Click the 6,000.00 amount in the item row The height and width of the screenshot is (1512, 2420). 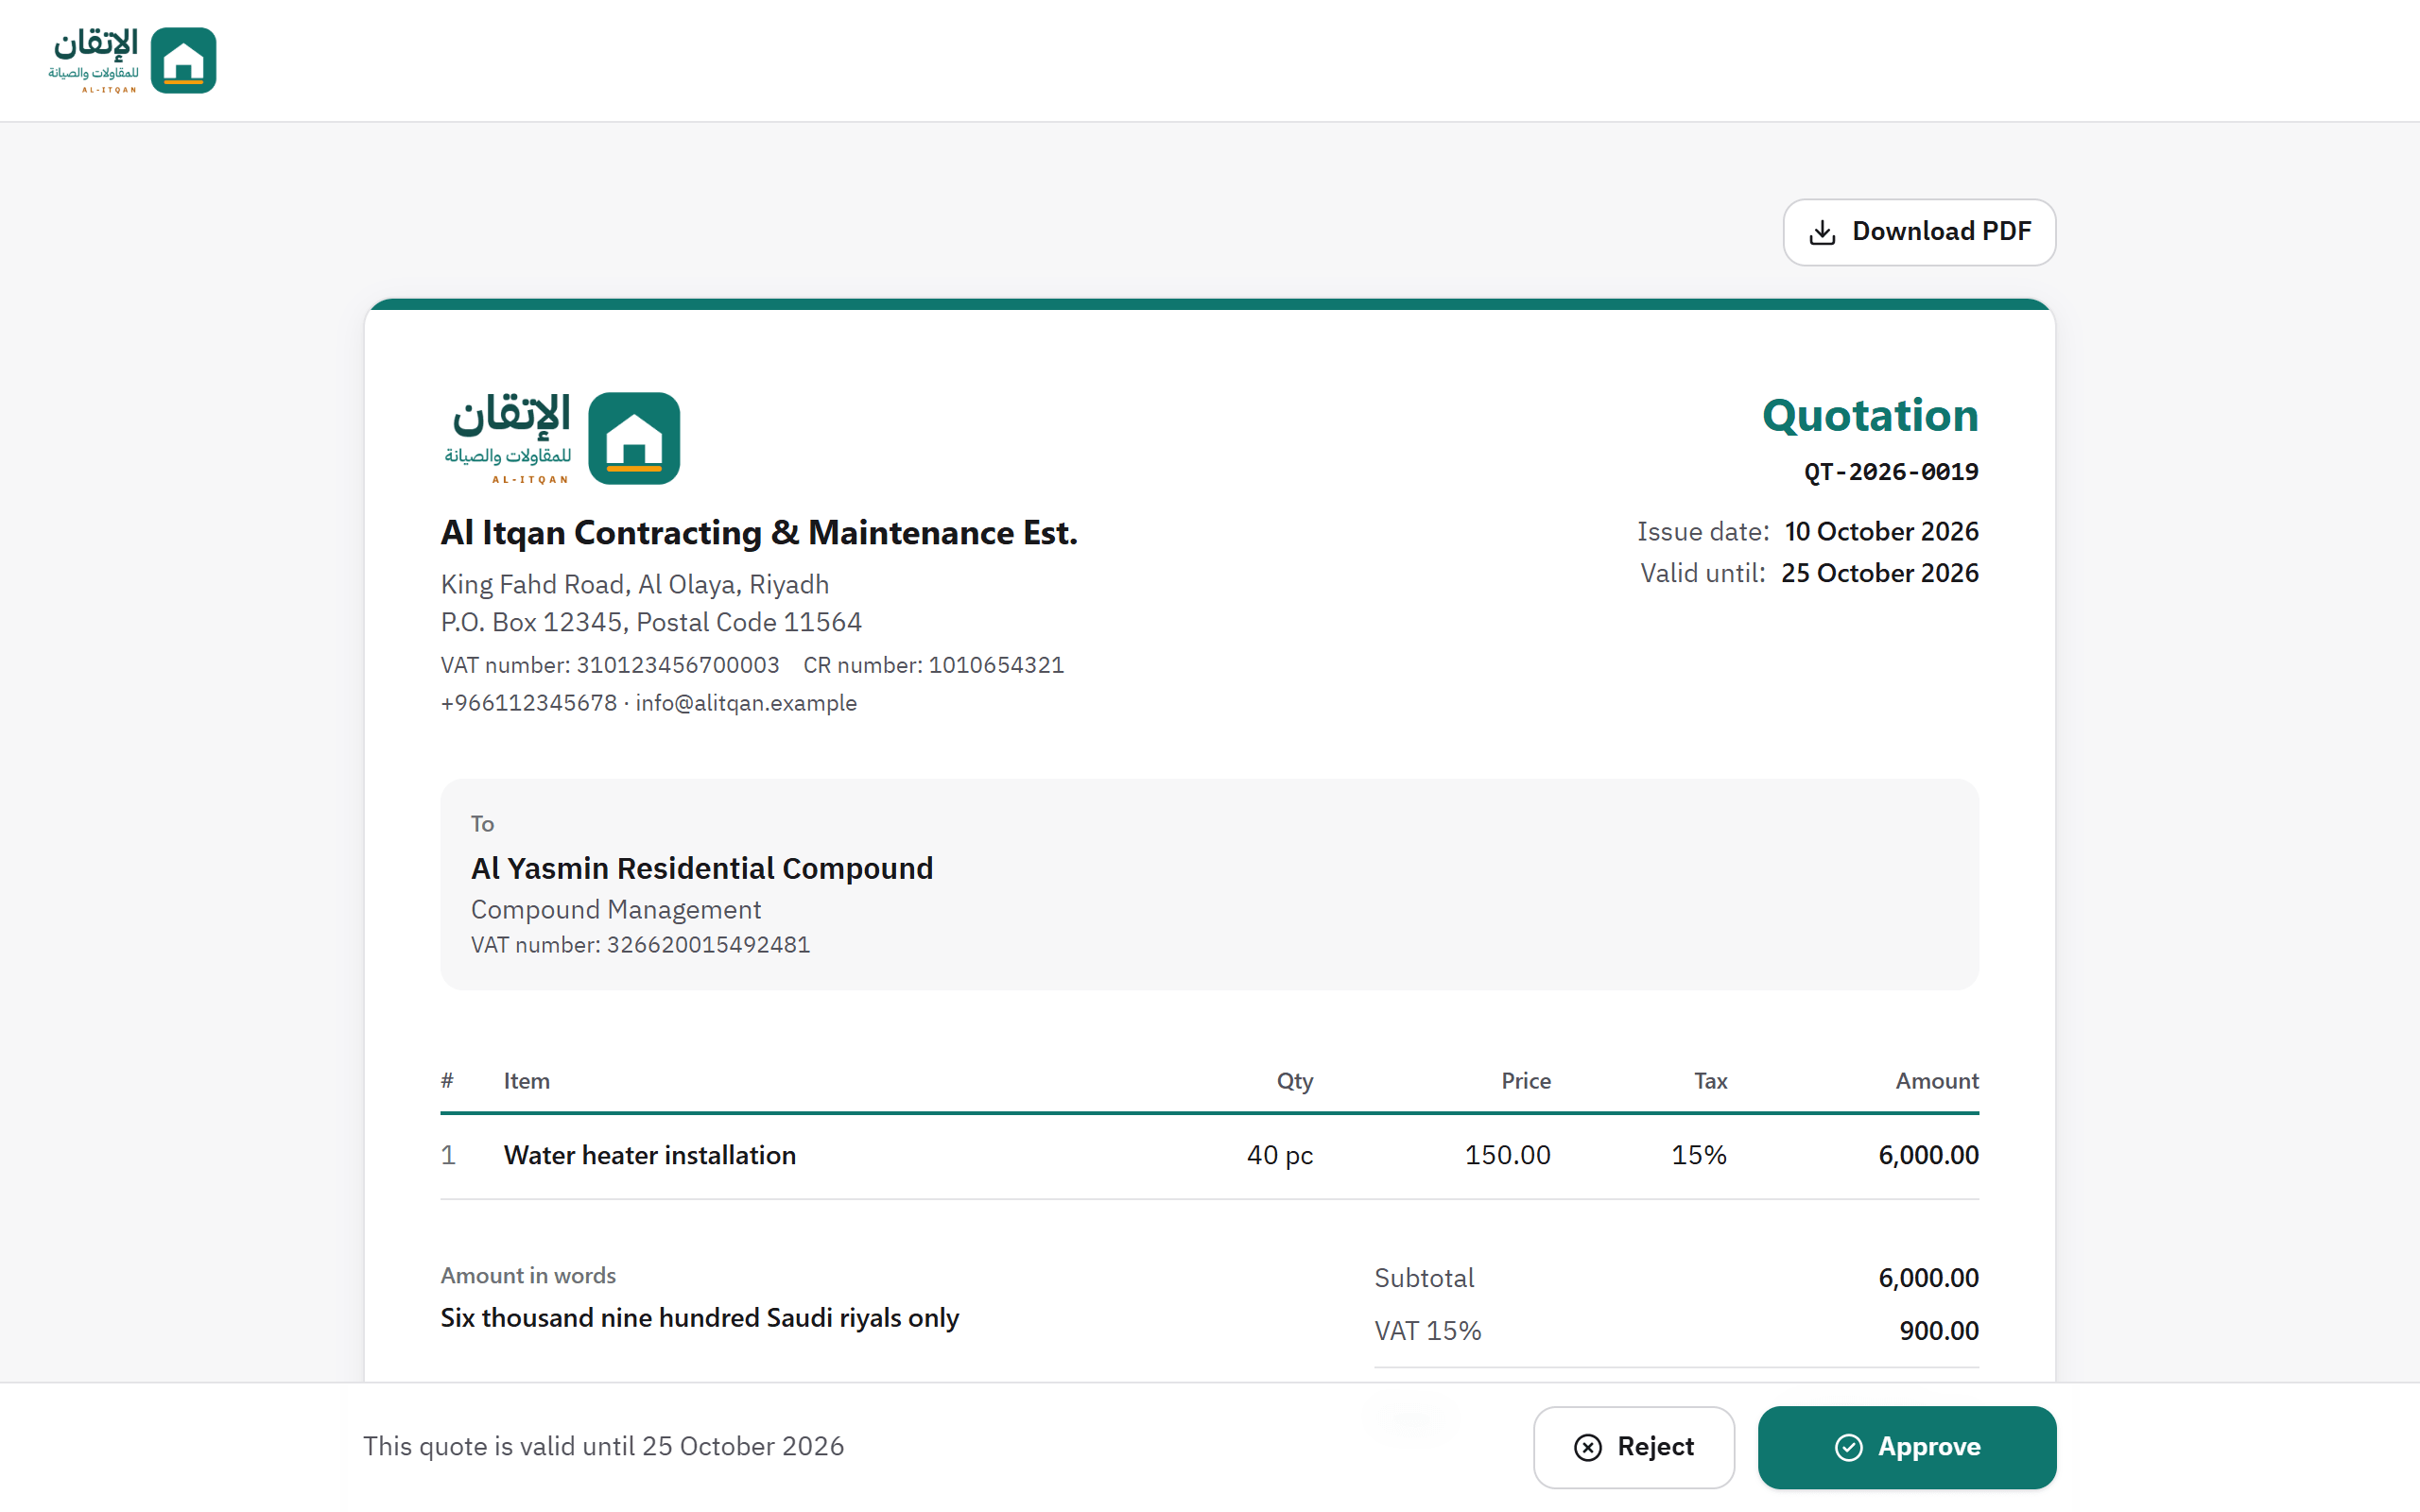pos(1929,1156)
